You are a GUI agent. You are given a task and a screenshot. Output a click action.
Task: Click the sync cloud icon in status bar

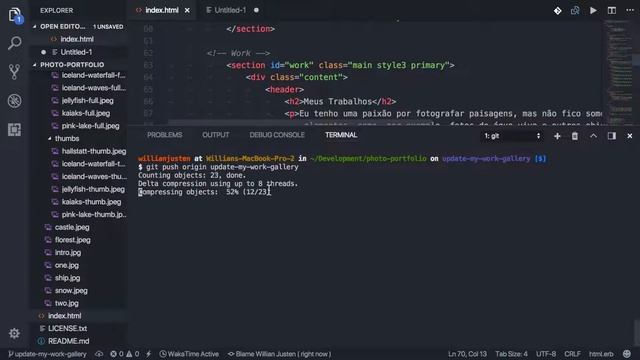(x=99, y=354)
